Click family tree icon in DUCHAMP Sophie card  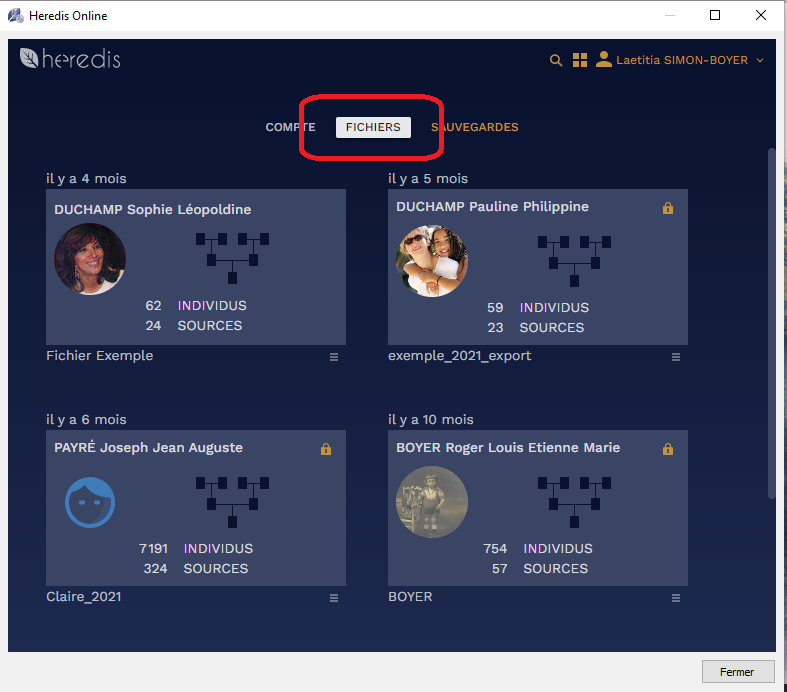[x=232, y=258]
